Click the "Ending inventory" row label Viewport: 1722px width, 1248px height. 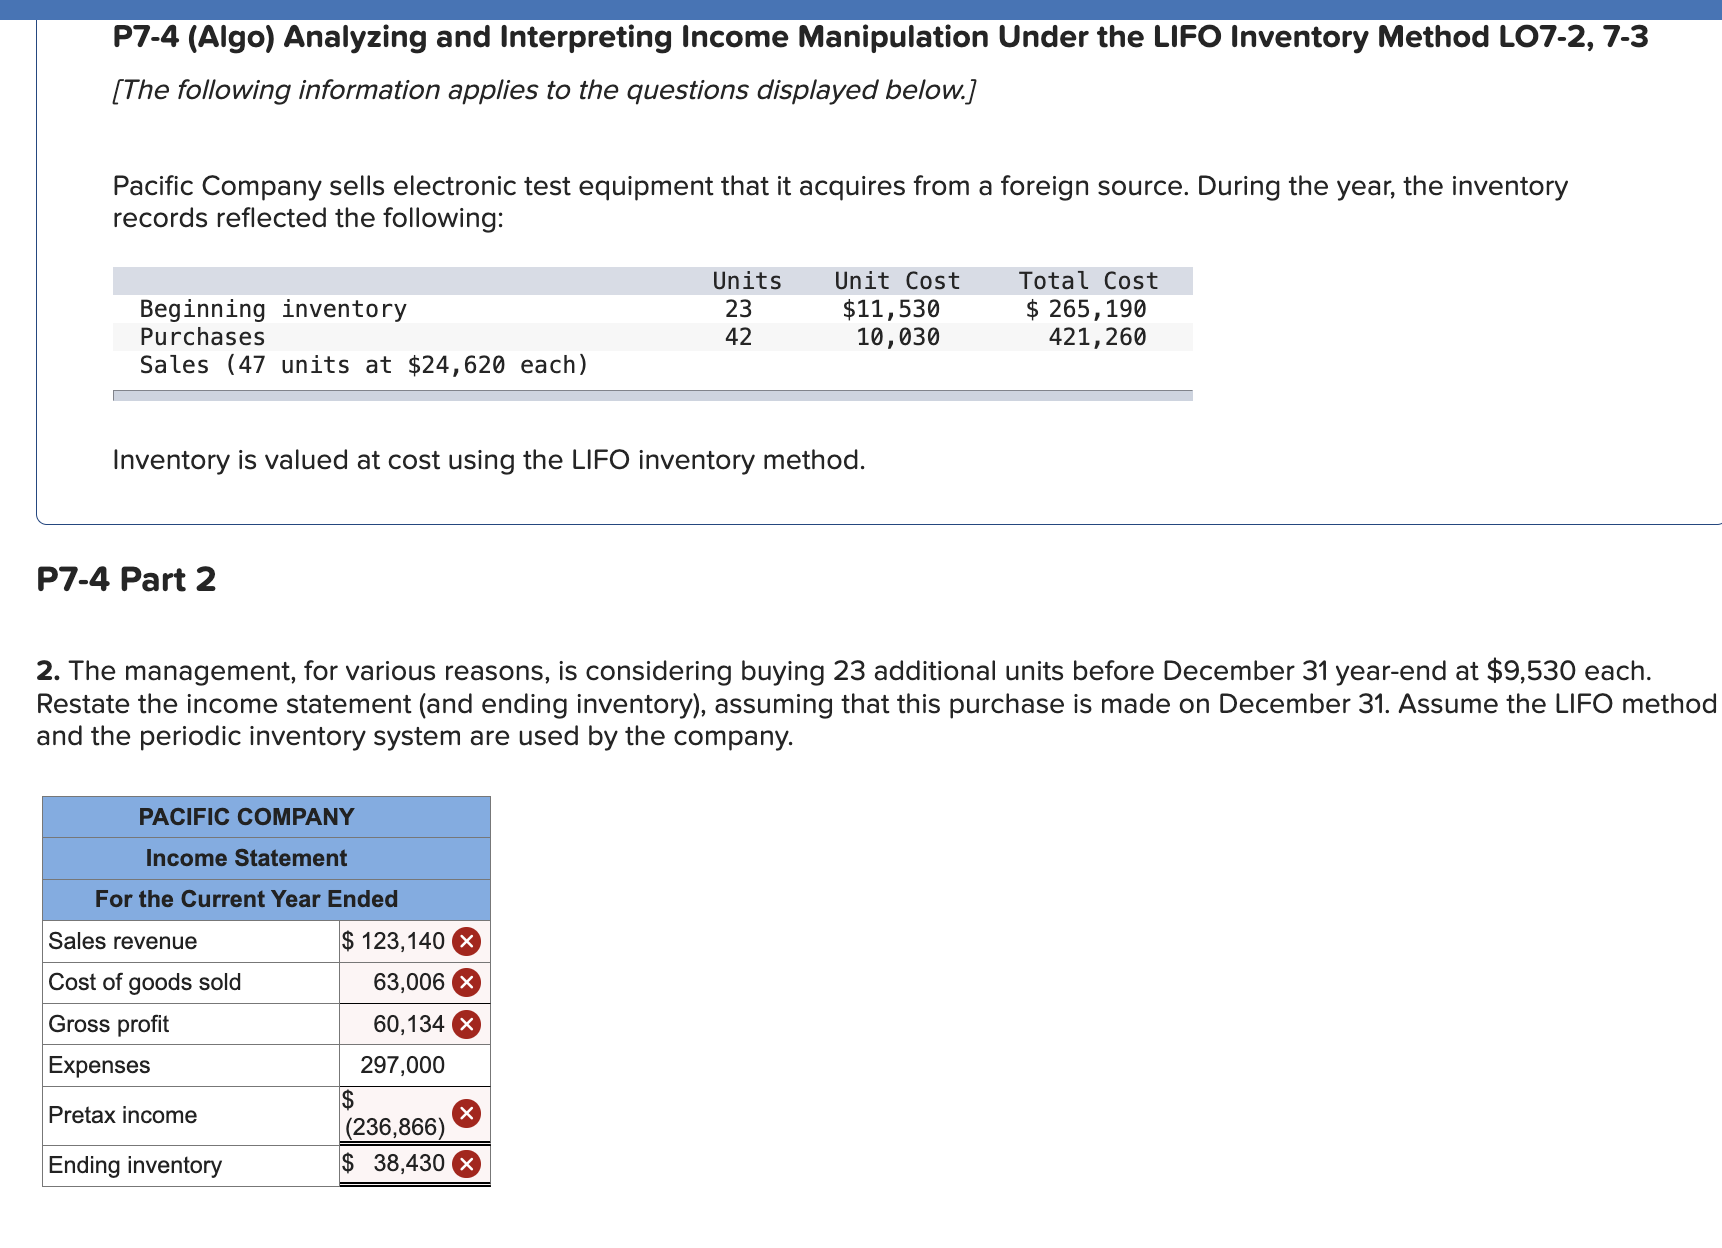(x=135, y=1165)
